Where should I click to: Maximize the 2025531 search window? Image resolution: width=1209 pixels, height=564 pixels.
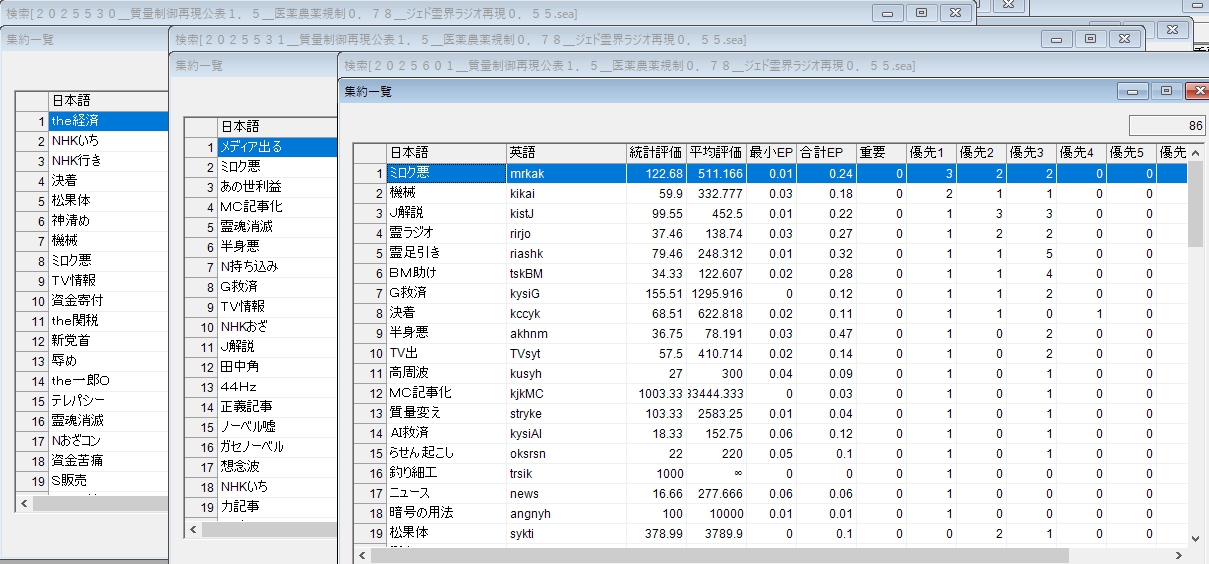click(x=1090, y=39)
